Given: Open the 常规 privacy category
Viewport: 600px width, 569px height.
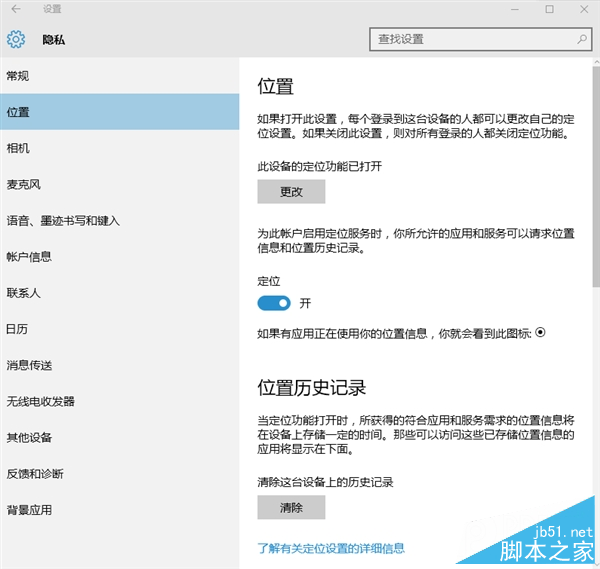Looking at the screenshot, I should pyautogui.click(x=119, y=76).
